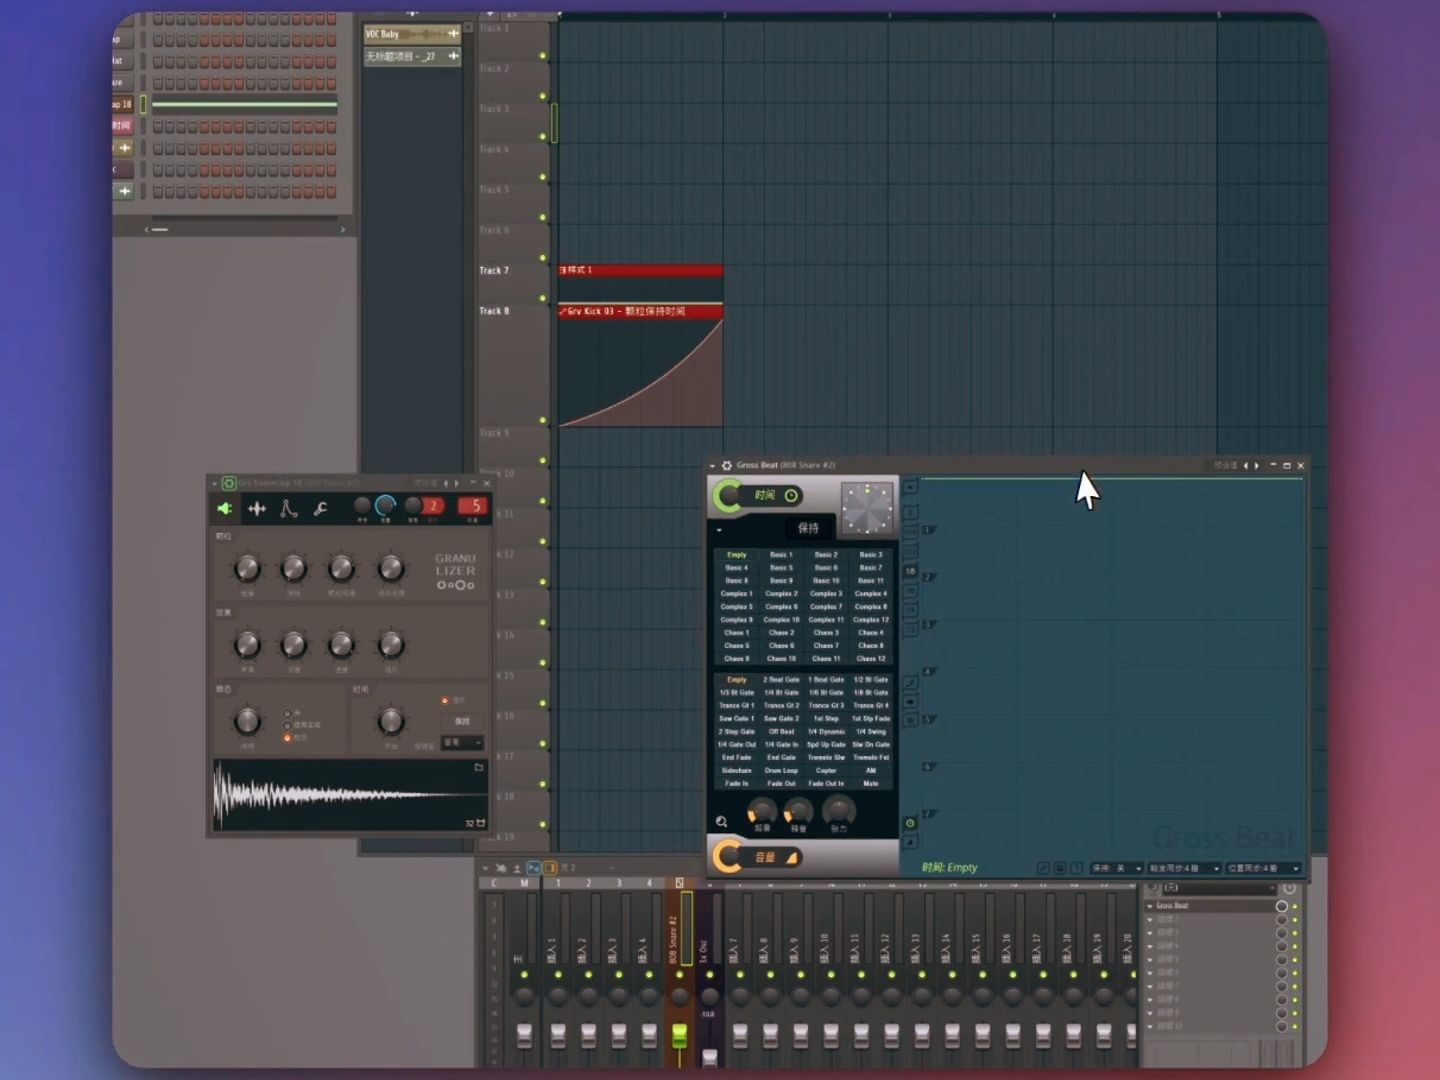Open the 保持: 关 dropdown in Gross Beat
1440x1080 pixels.
1116,868
